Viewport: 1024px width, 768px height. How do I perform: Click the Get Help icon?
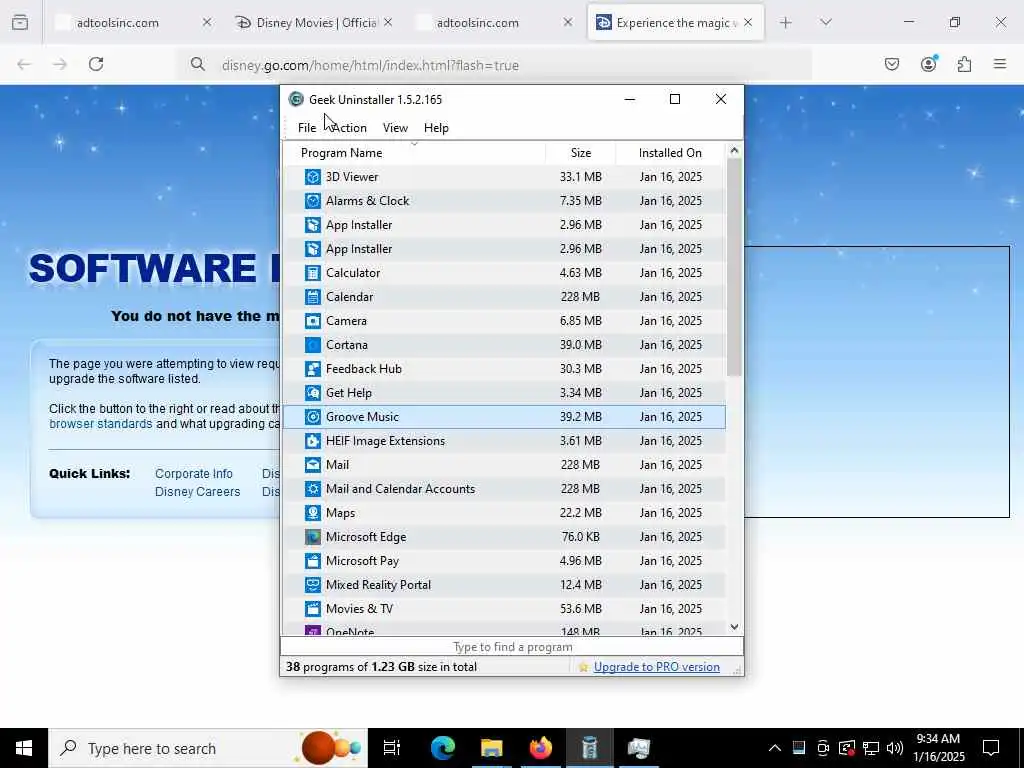click(x=313, y=393)
